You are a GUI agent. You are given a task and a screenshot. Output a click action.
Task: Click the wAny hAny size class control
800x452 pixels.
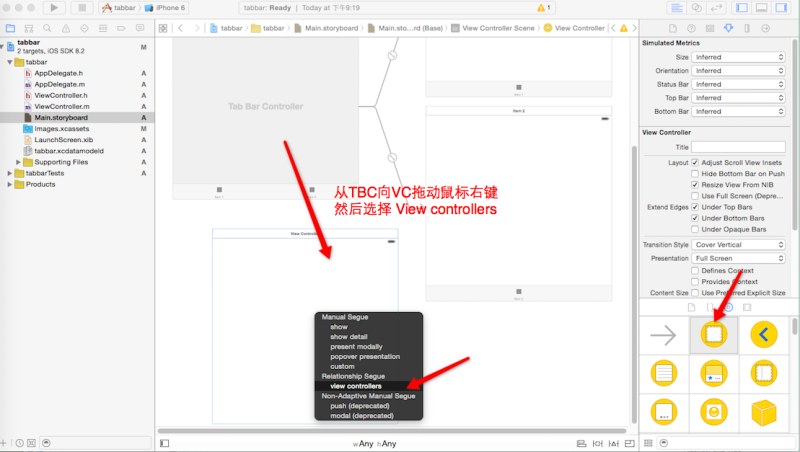click(x=374, y=444)
